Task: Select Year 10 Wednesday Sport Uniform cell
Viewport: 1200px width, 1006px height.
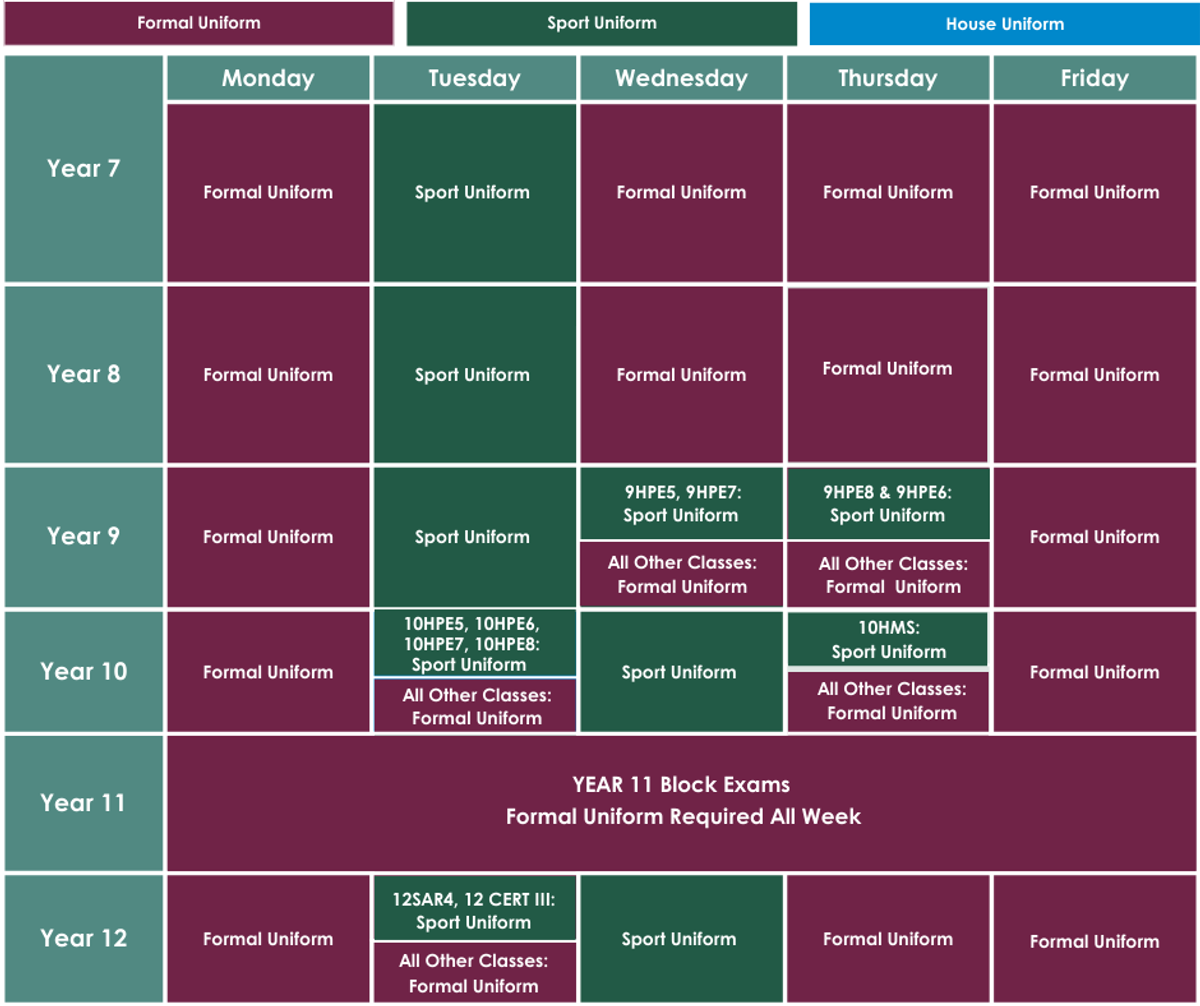Action: click(681, 672)
